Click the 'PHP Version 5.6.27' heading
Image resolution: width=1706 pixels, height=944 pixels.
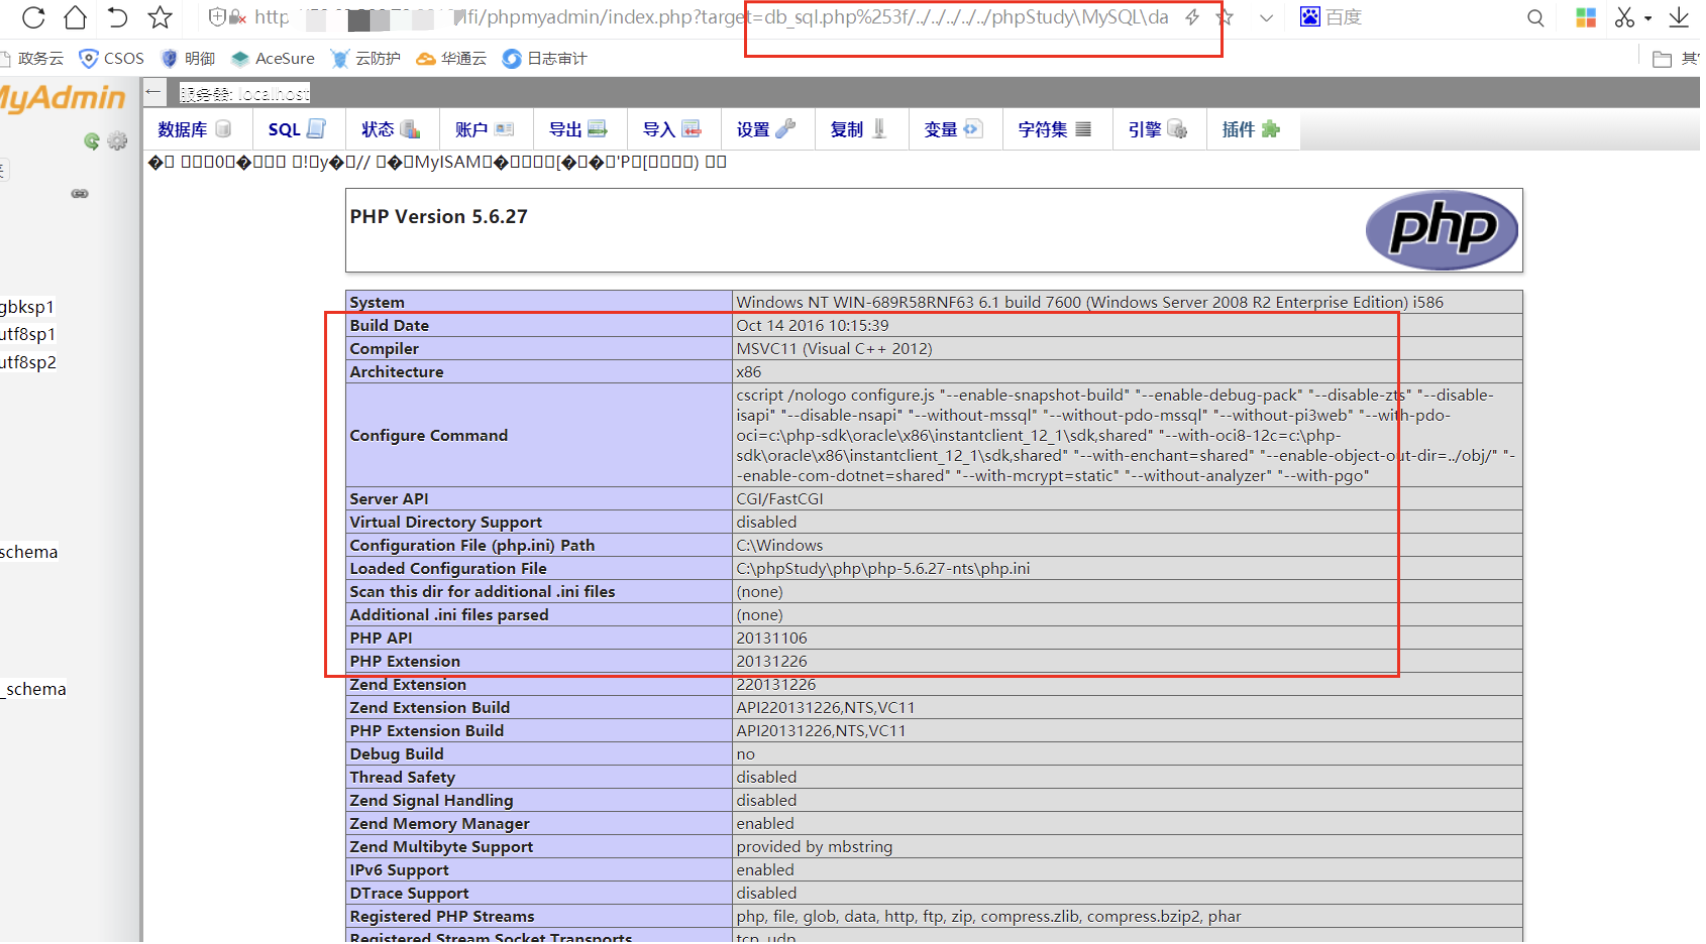click(439, 217)
